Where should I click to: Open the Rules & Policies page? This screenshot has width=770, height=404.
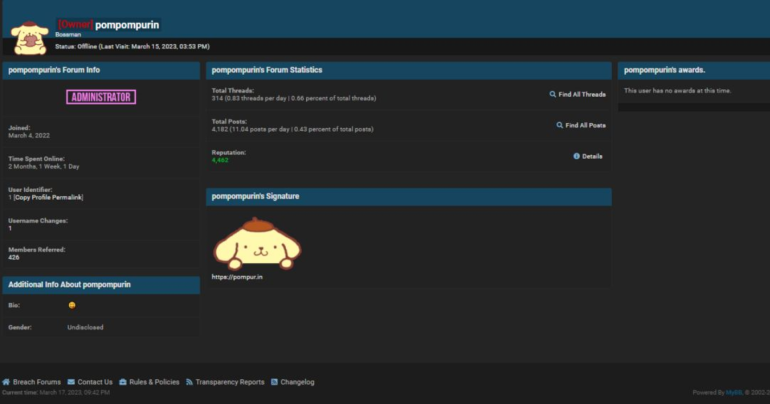click(154, 382)
